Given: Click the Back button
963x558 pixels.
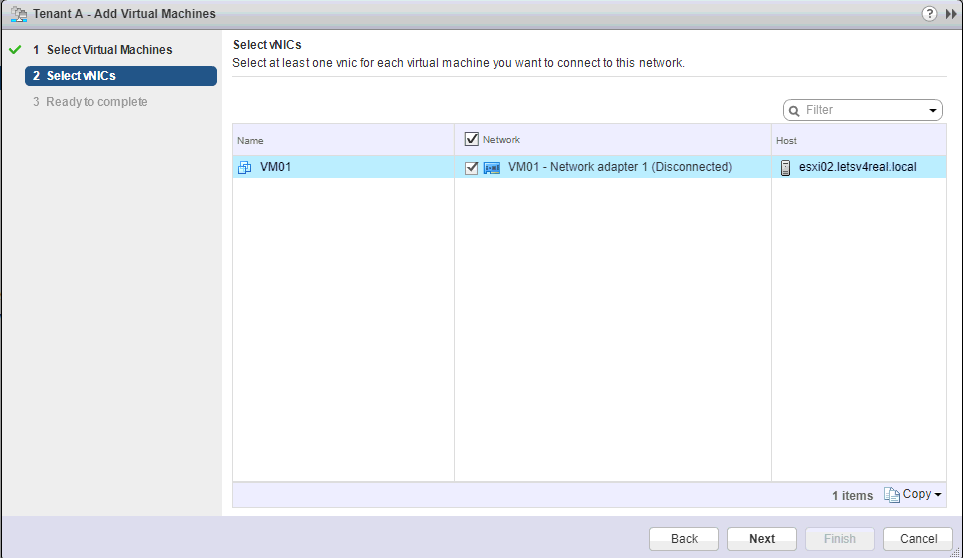Looking at the screenshot, I should click(x=684, y=539).
